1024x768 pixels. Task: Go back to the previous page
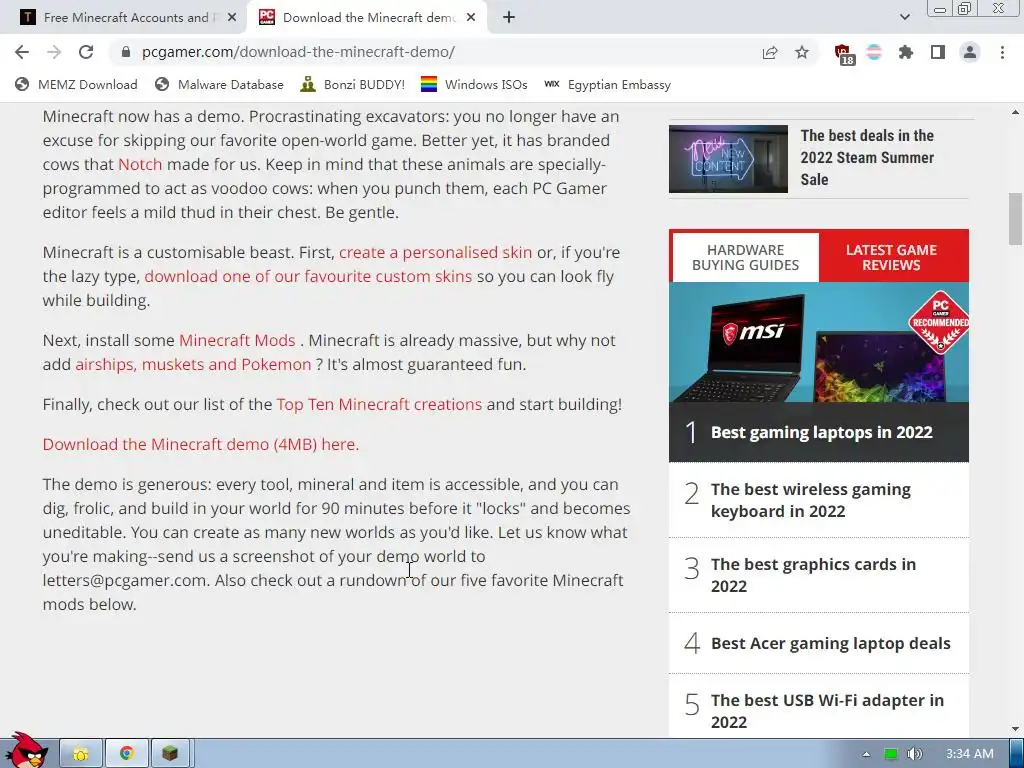22,52
